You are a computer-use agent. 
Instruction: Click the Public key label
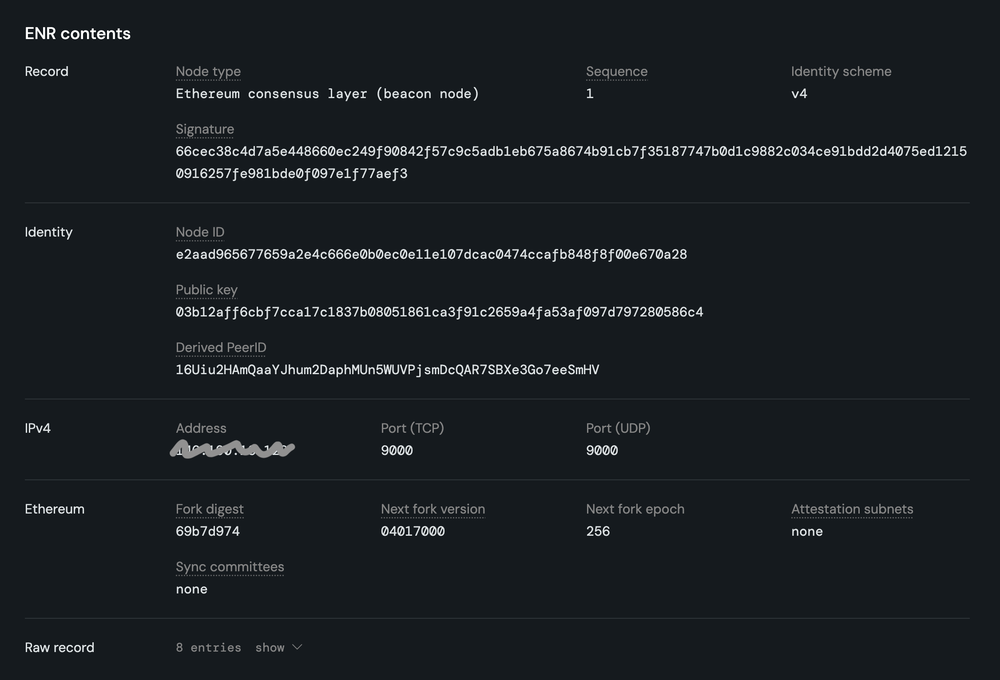pyautogui.click(x=207, y=290)
